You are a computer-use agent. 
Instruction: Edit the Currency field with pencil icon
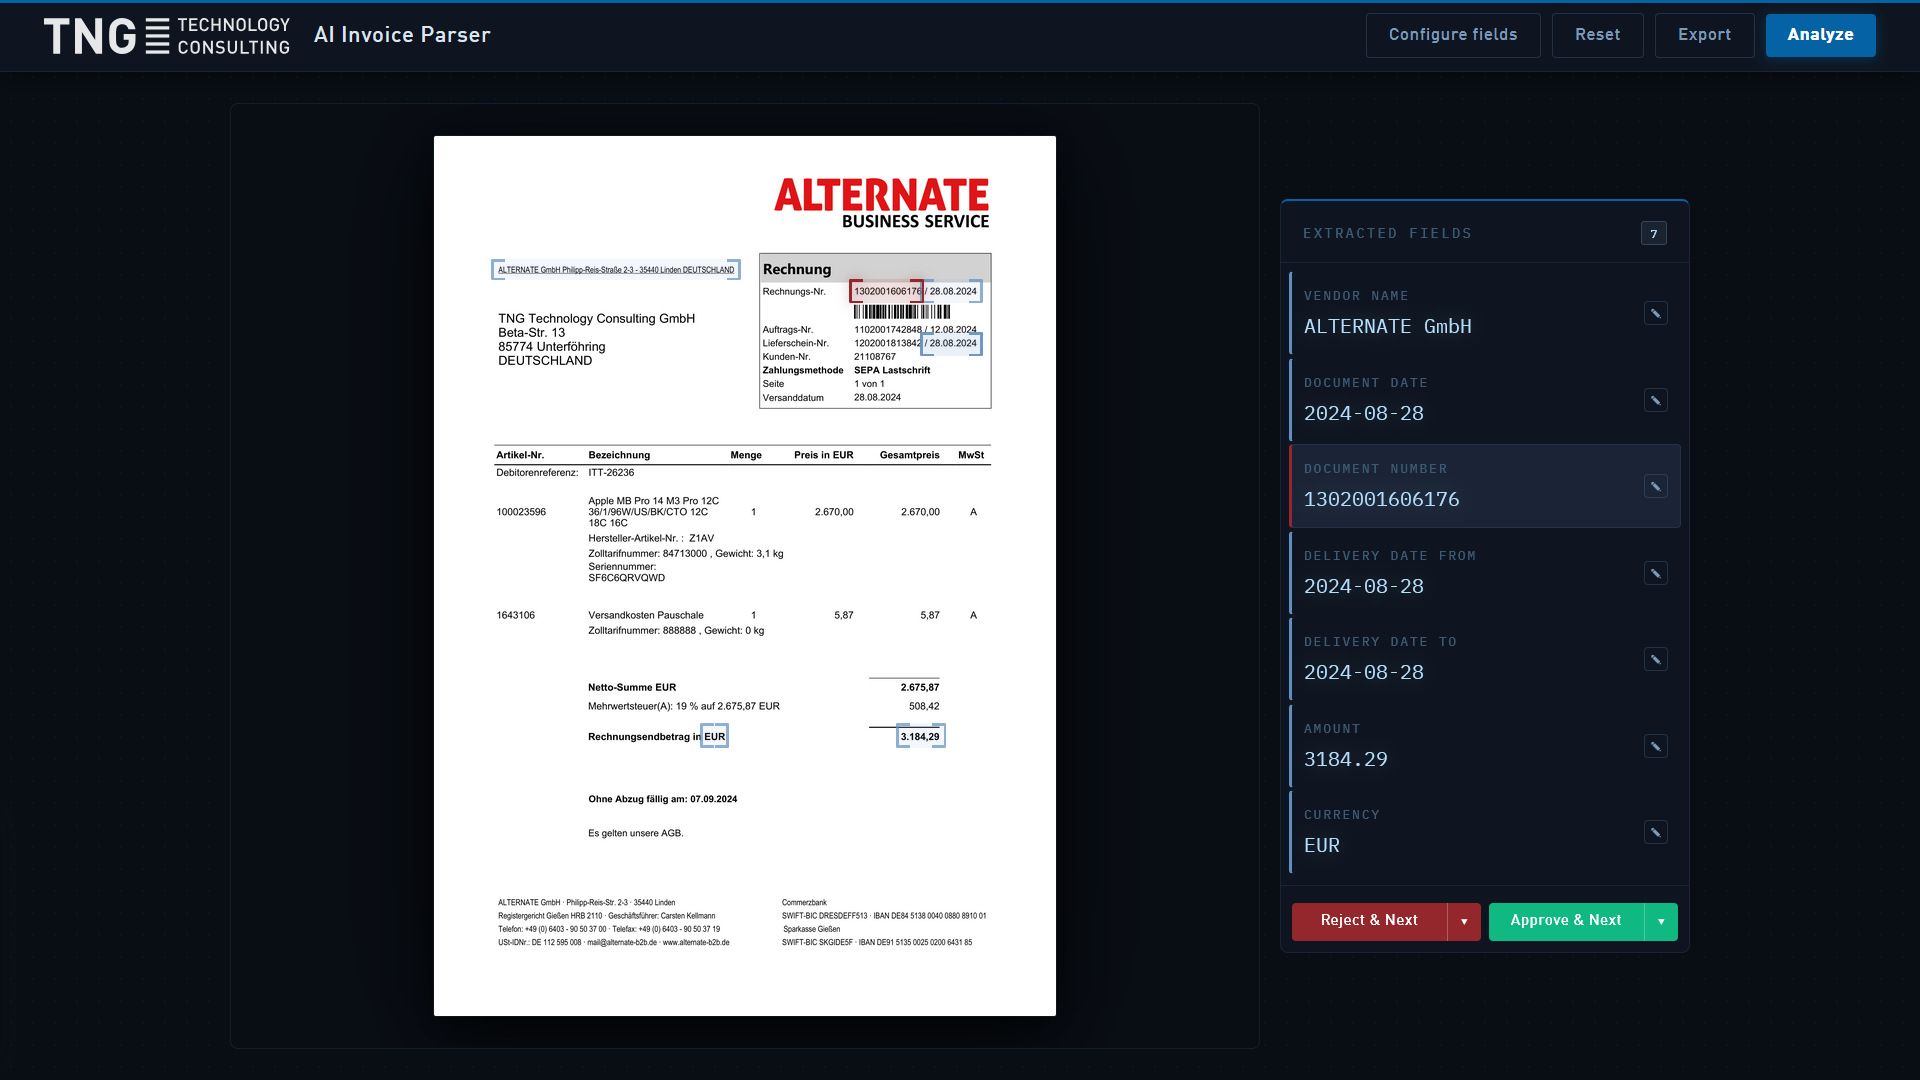point(1655,833)
